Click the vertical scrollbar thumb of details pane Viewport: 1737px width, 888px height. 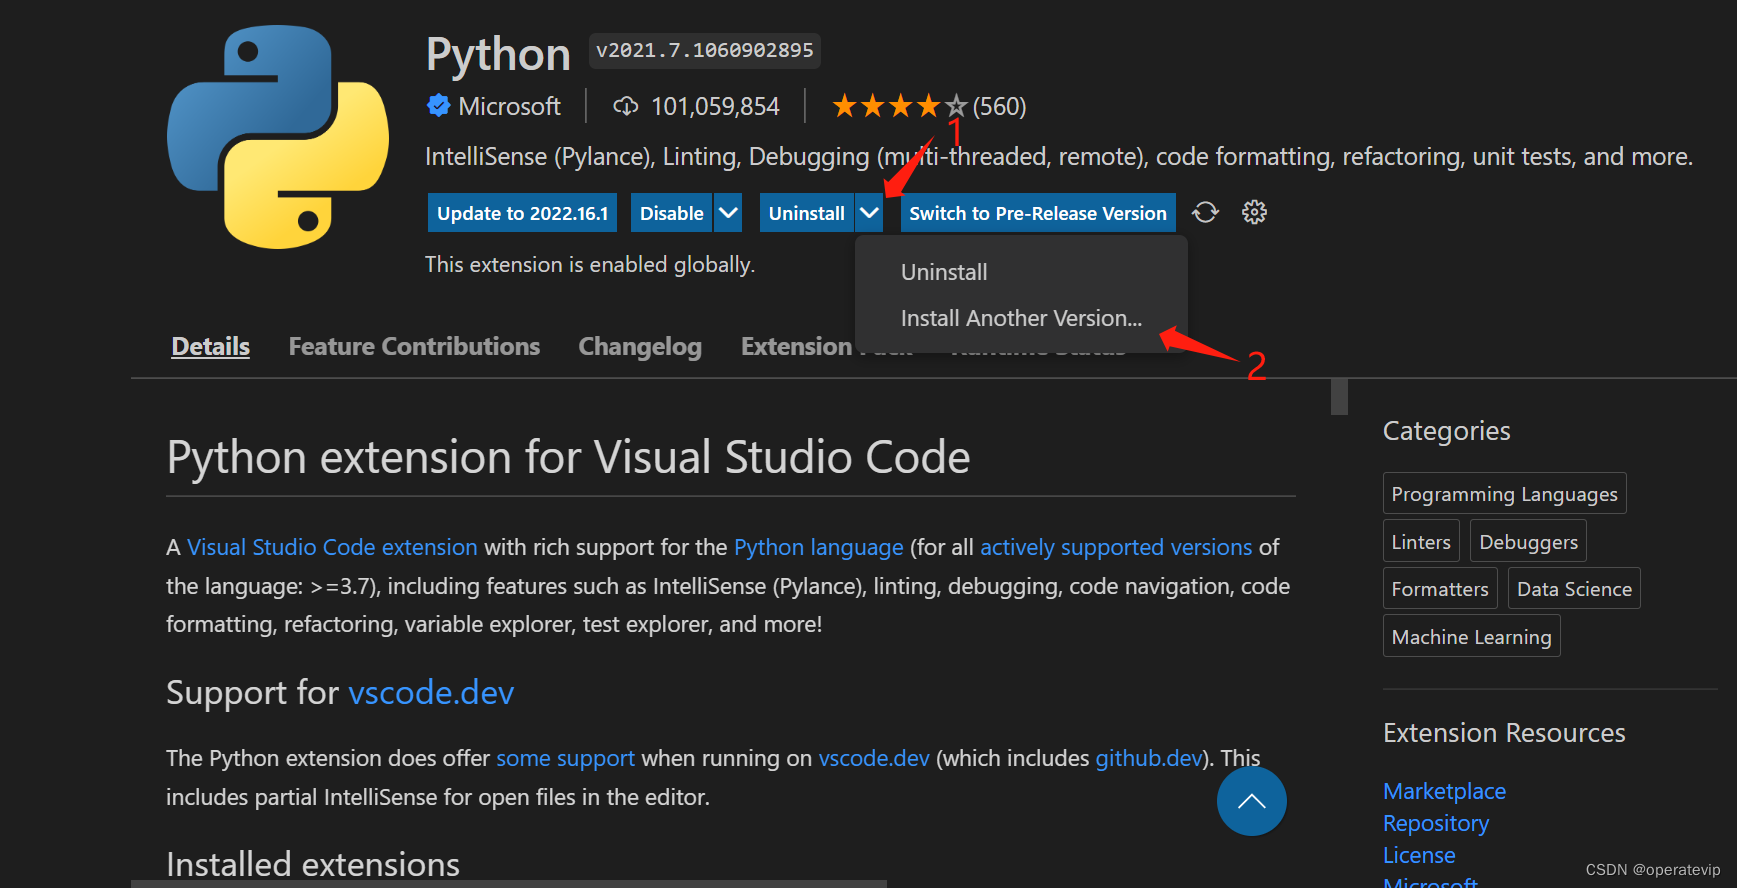pos(1339,396)
